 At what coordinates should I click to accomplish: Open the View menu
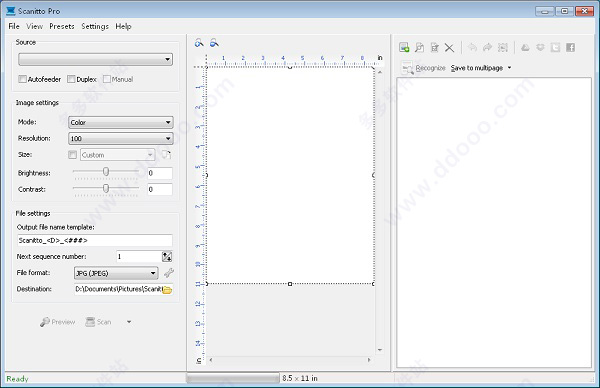pos(34,26)
